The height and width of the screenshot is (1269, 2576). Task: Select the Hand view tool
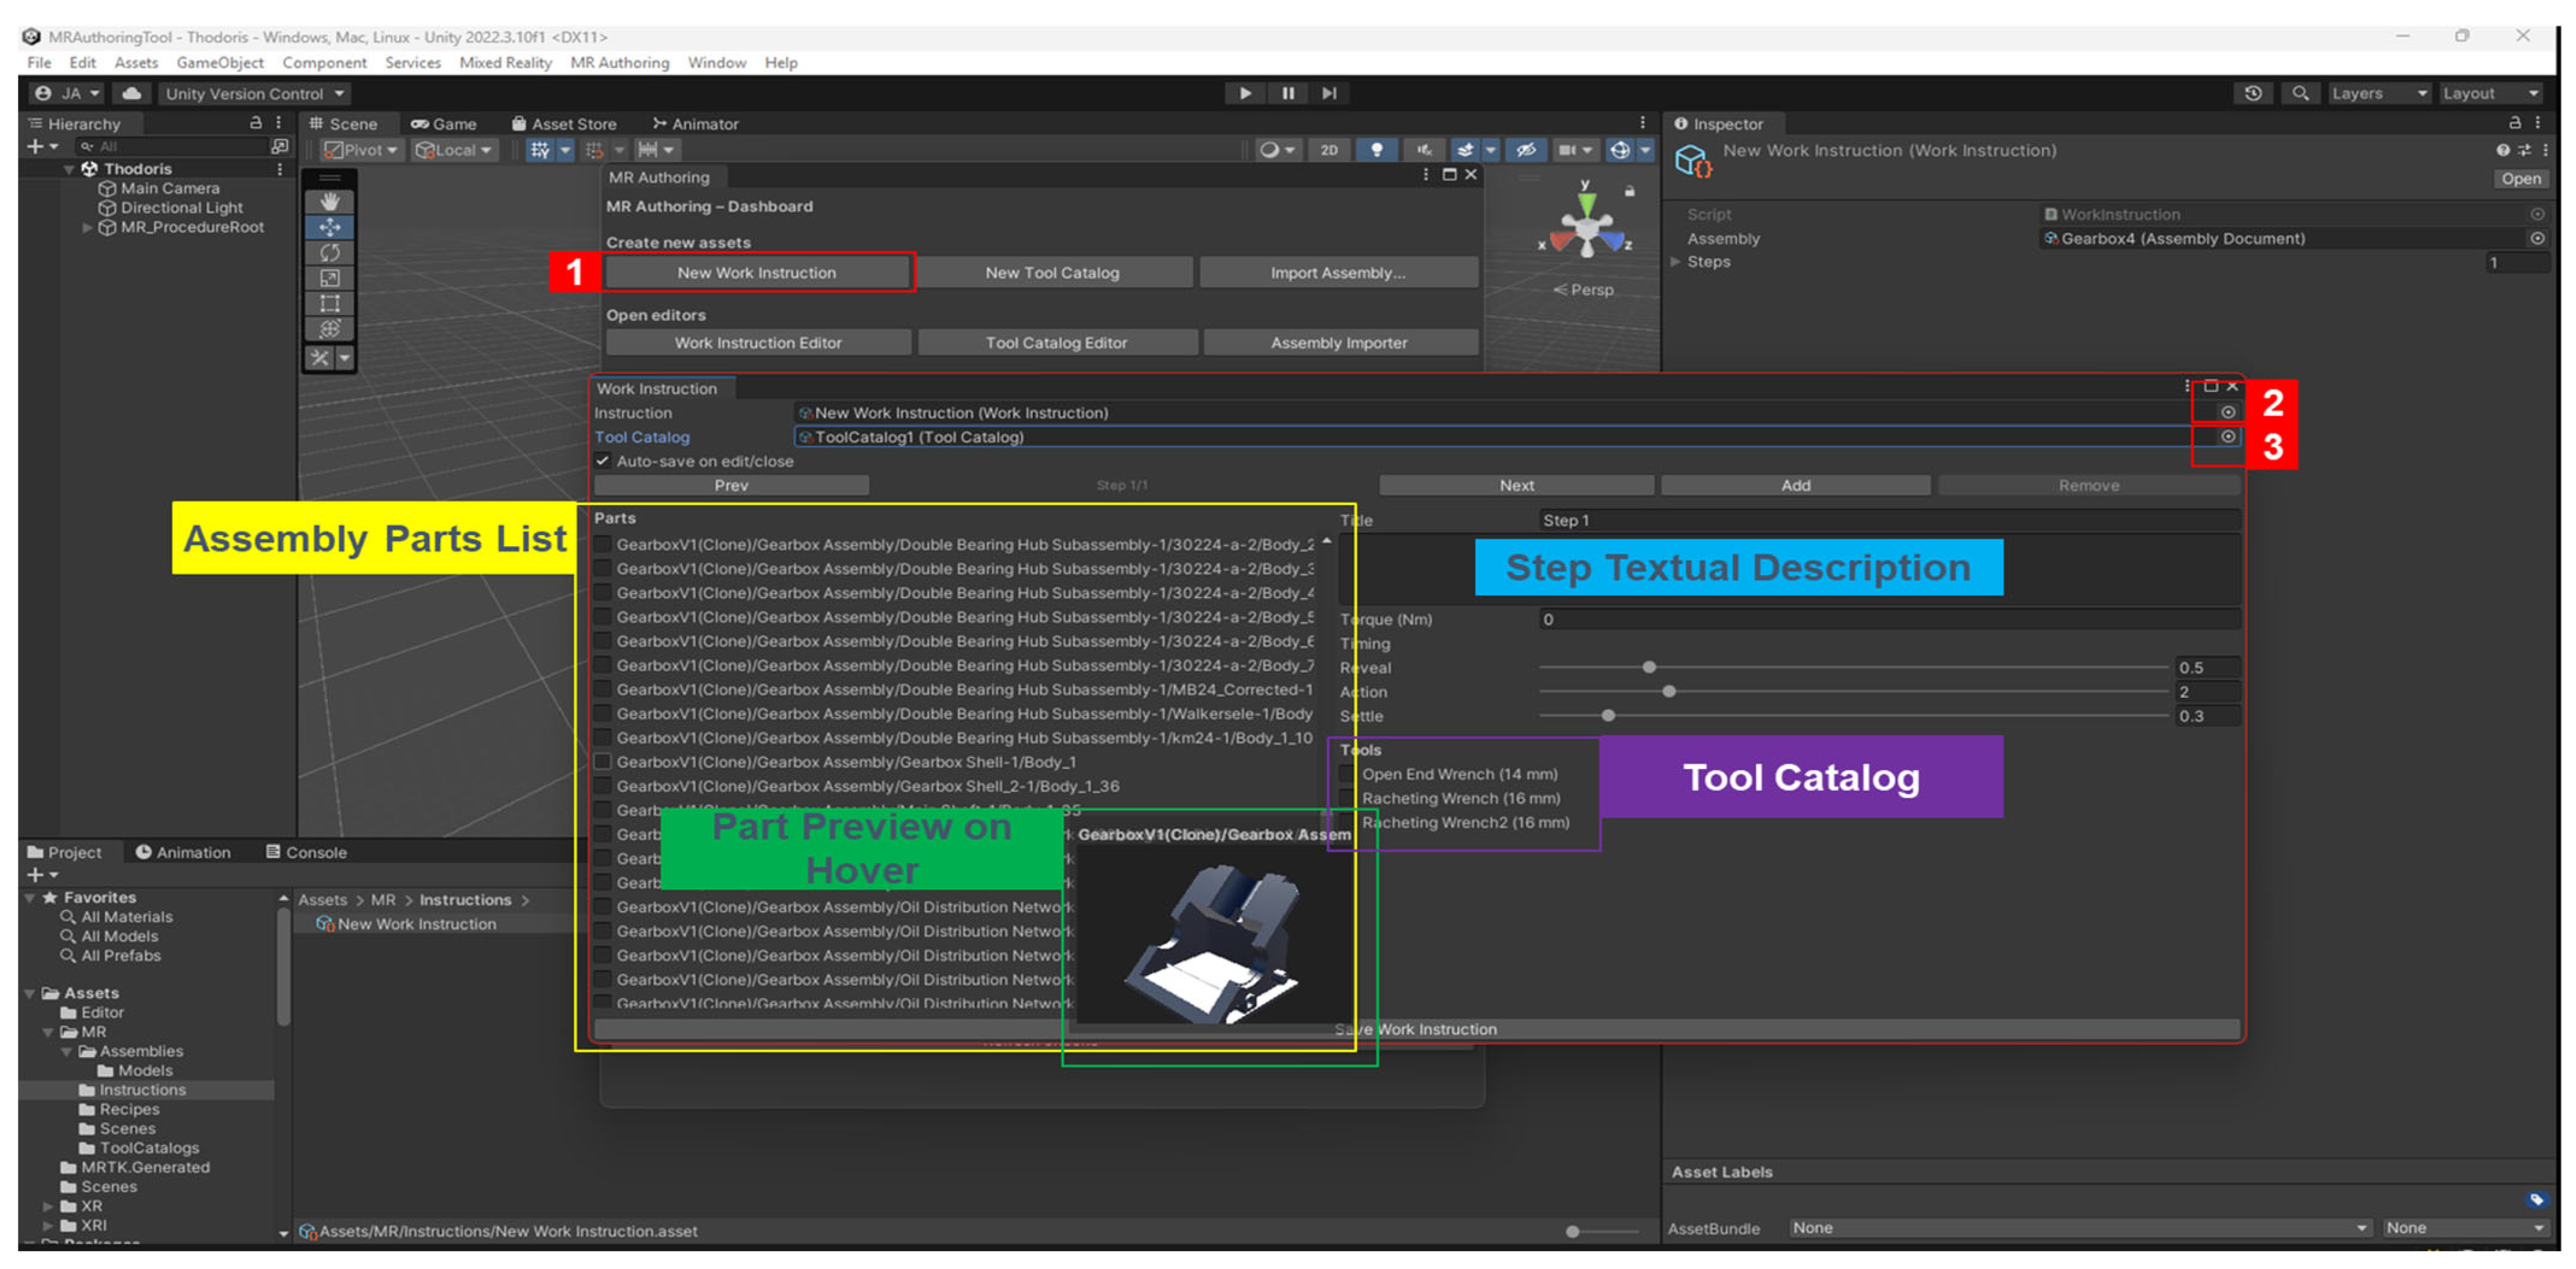[329, 201]
